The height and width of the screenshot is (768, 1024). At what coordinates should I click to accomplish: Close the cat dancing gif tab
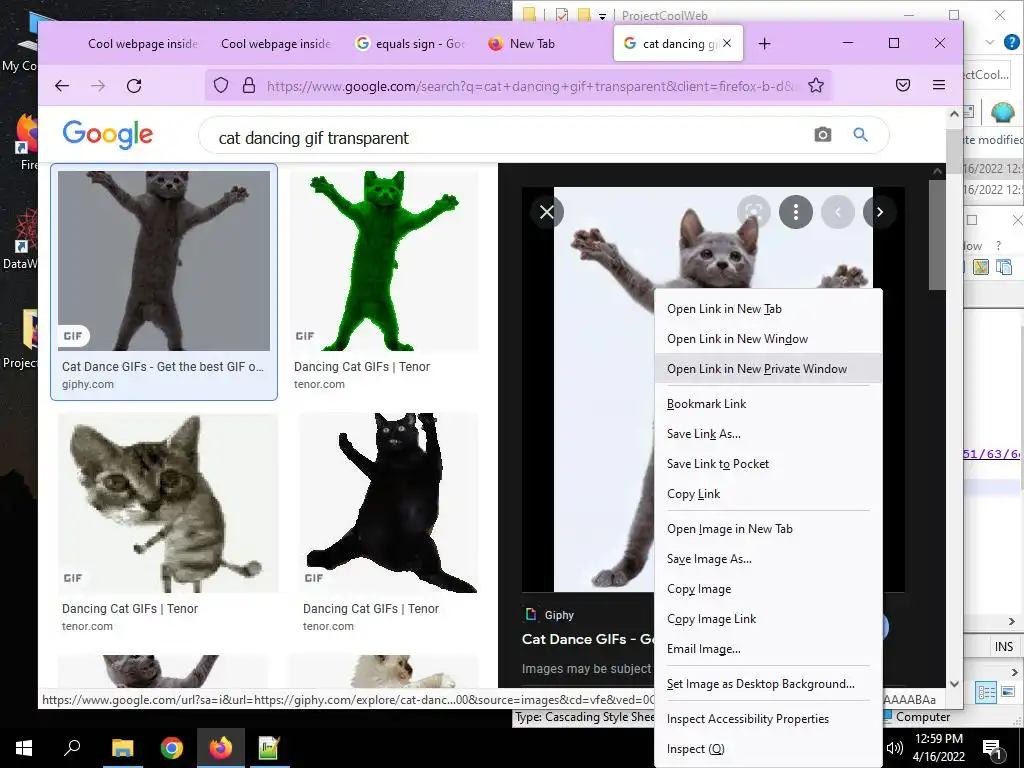(x=727, y=44)
